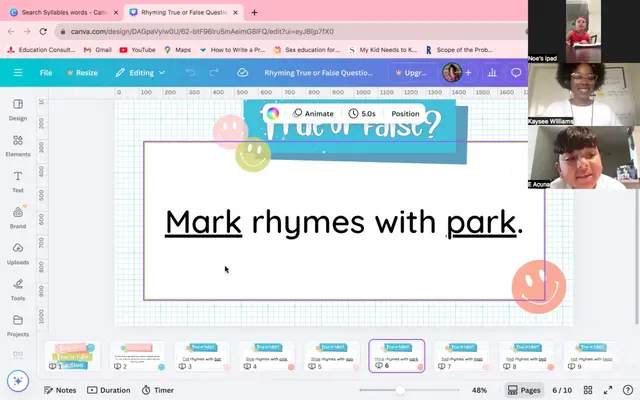Image resolution: width=640 pixels, height=400 pixels.
Task: Click the Upgrade button
Action: [x=411, y=73]
